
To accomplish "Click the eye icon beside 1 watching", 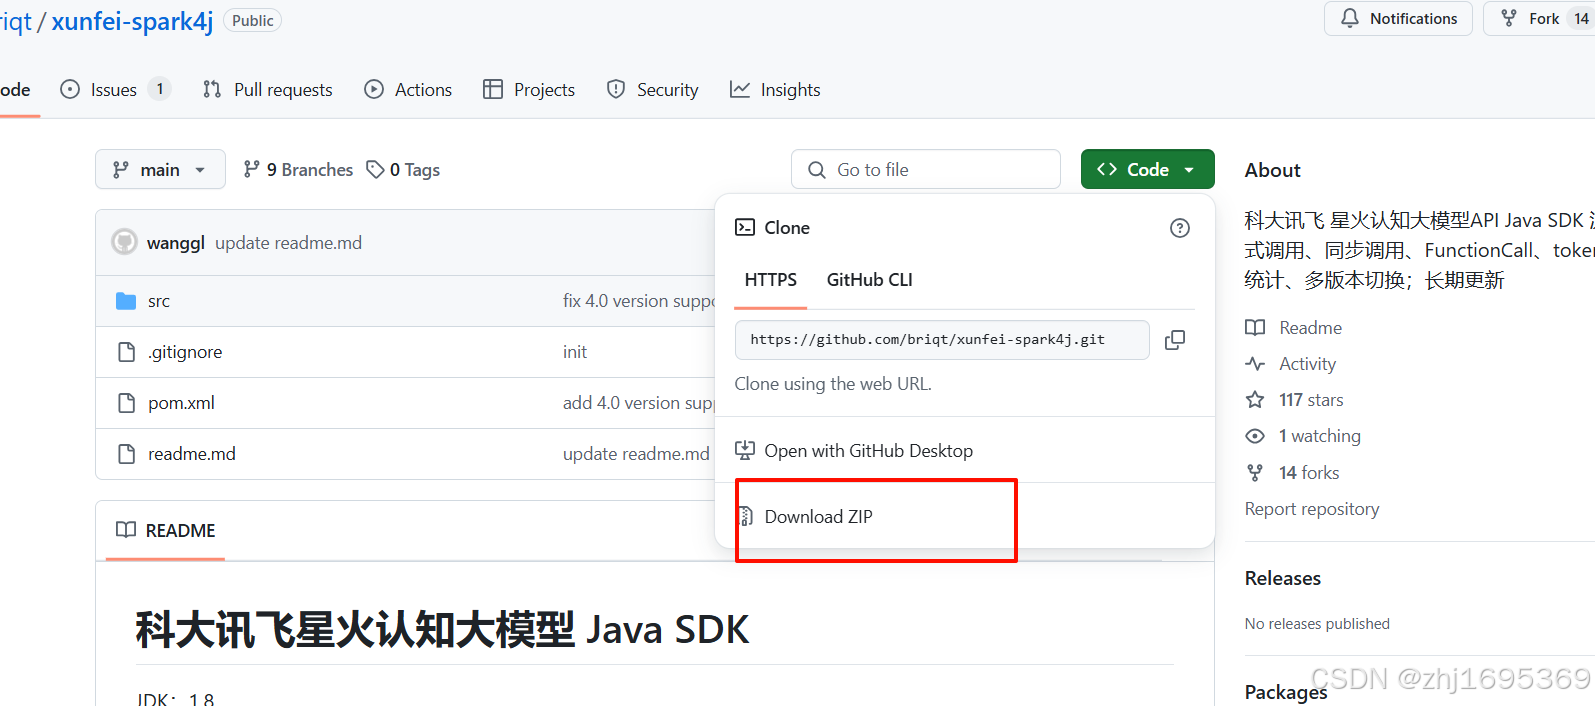I will coord(1255,436).
